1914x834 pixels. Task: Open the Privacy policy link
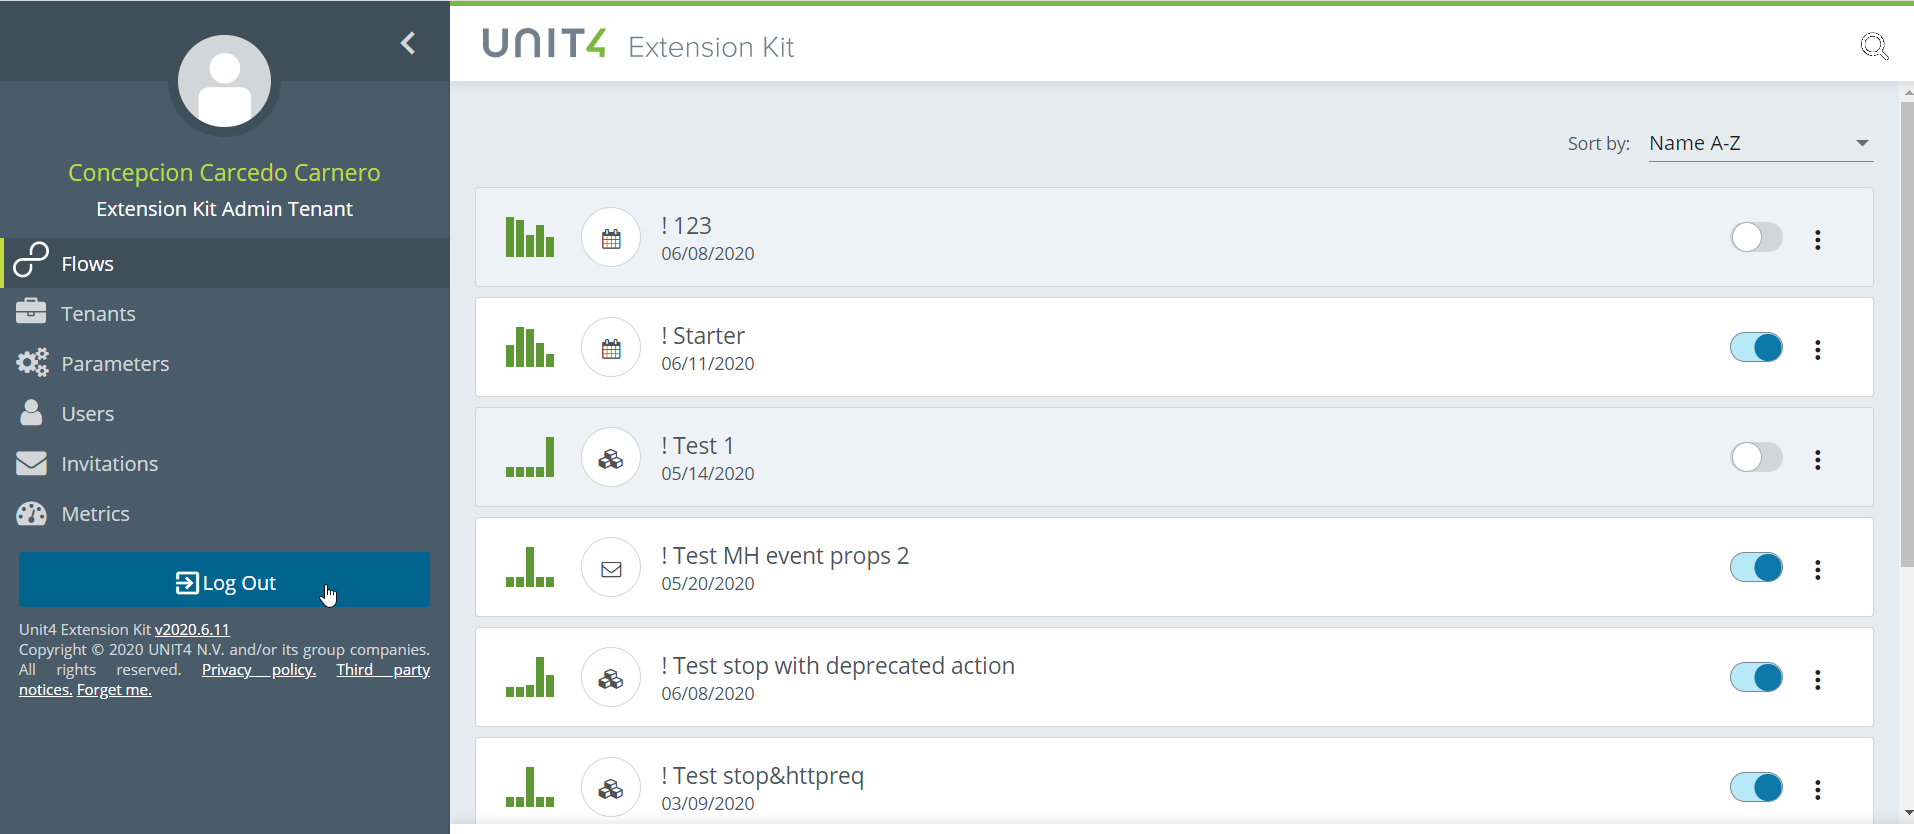click(259, 670)
